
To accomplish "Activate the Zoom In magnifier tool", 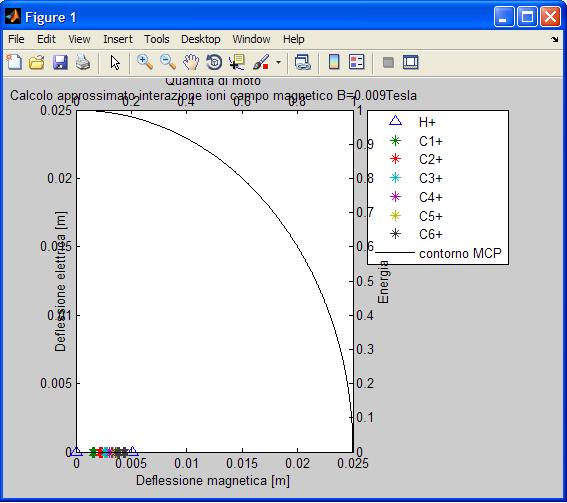I will [x=145, y=62].
